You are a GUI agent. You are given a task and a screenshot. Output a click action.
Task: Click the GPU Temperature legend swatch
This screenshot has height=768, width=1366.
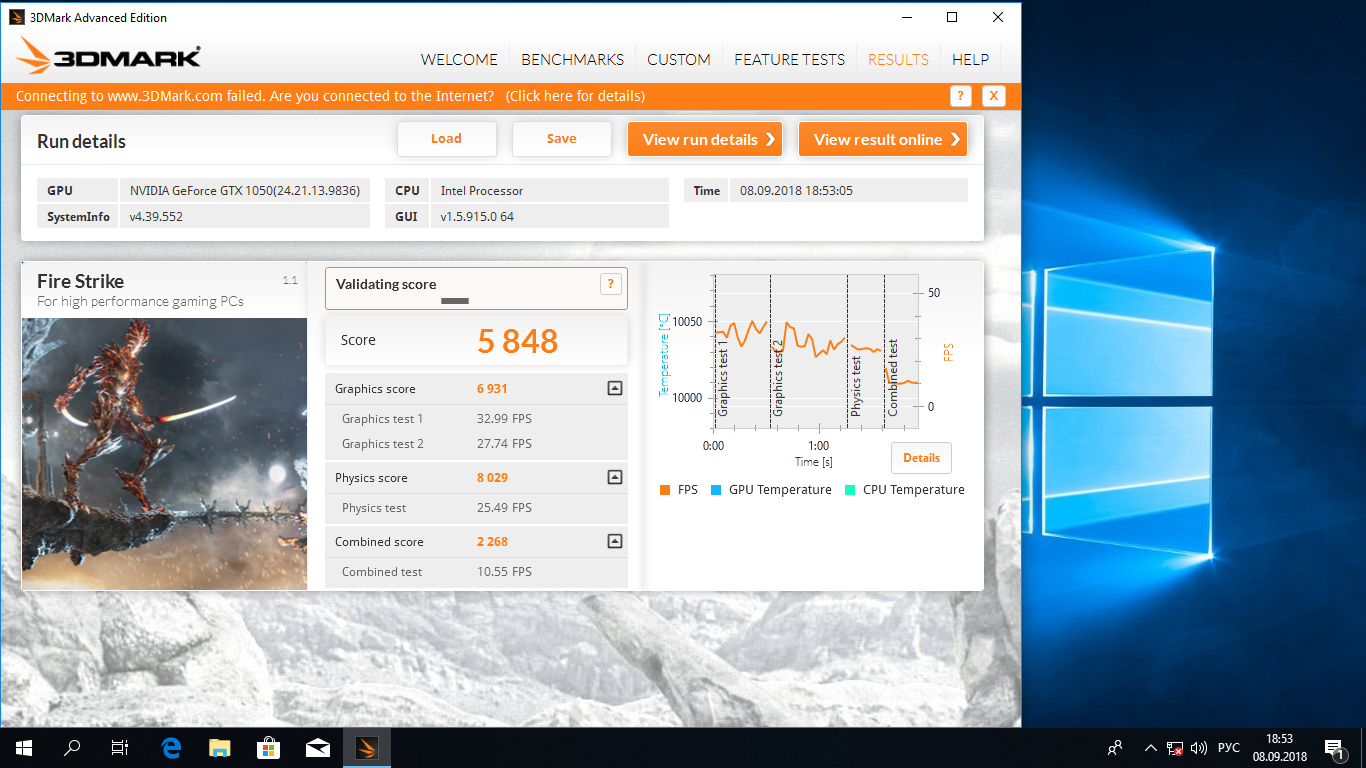point(716,490)
